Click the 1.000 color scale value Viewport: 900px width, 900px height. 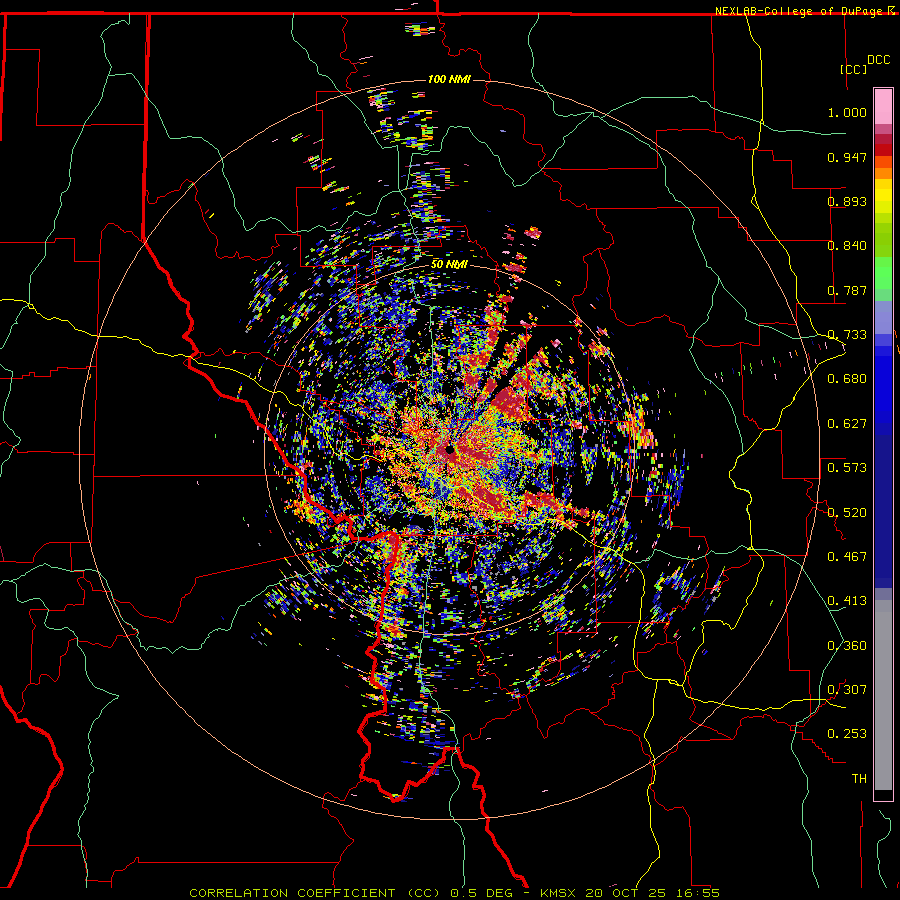(x=847, y=112)
